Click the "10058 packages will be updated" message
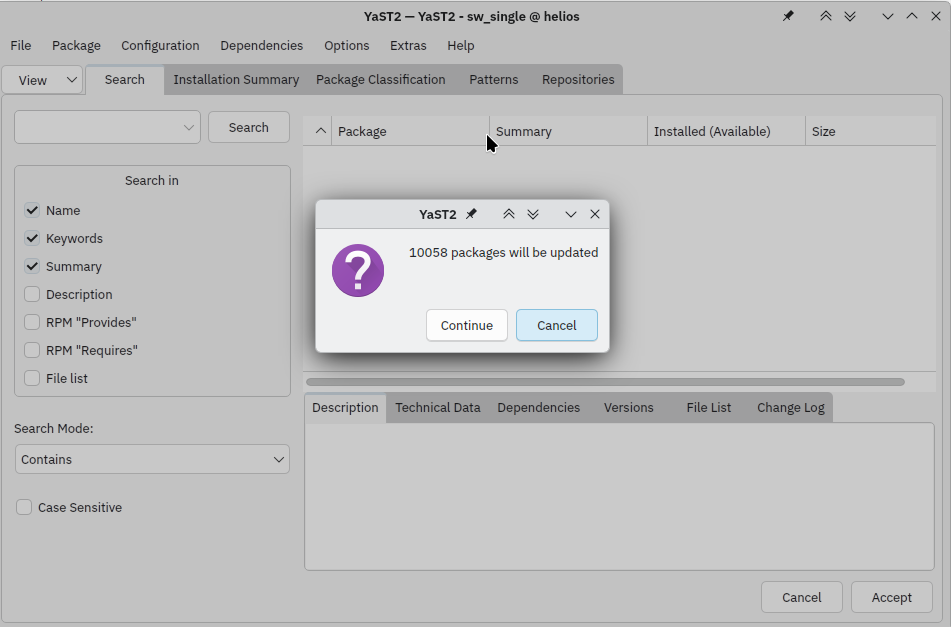This screenshot has height=627, width=951. (x=503, y=252)
